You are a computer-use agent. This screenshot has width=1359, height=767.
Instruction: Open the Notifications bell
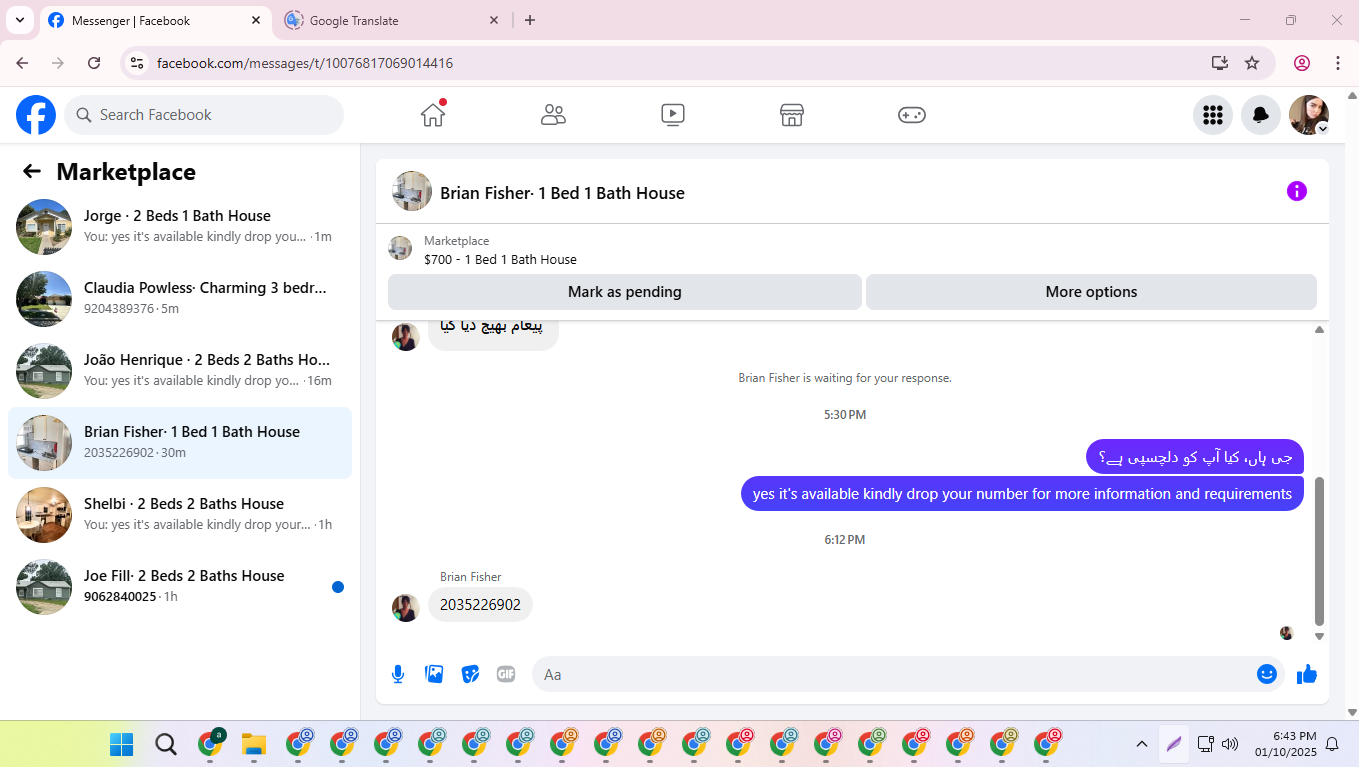pos(1261,115)
